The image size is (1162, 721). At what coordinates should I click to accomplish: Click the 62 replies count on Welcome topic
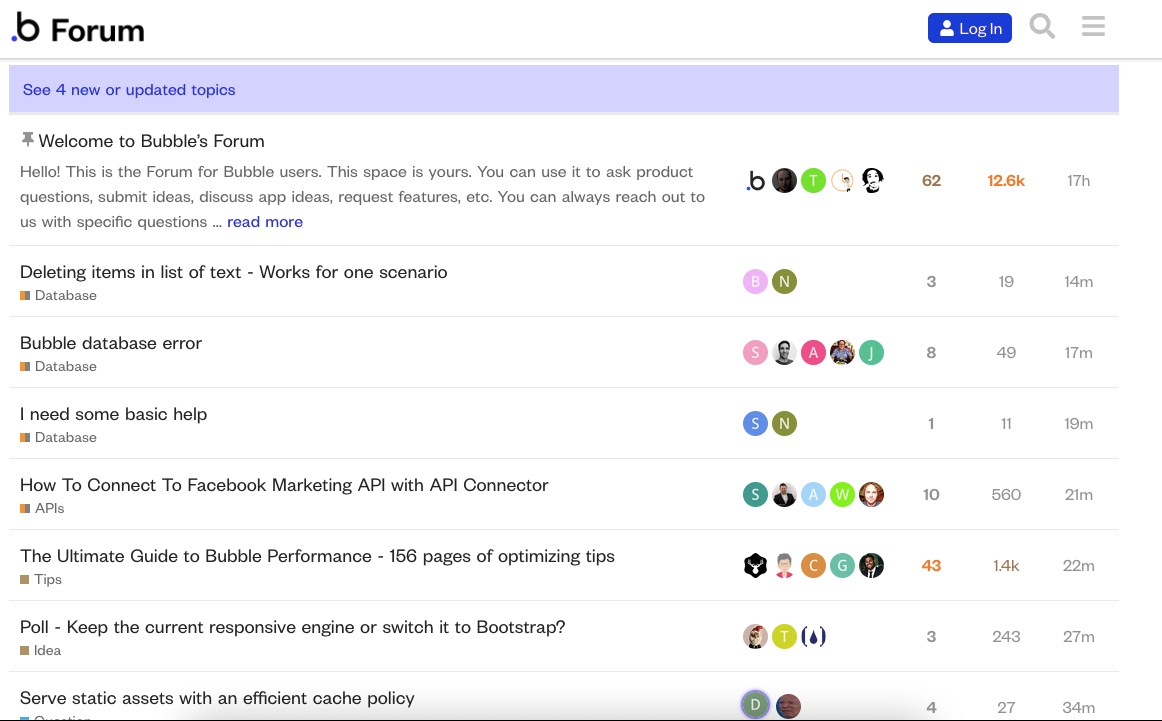pyautogui.click(x=931, y=181)
